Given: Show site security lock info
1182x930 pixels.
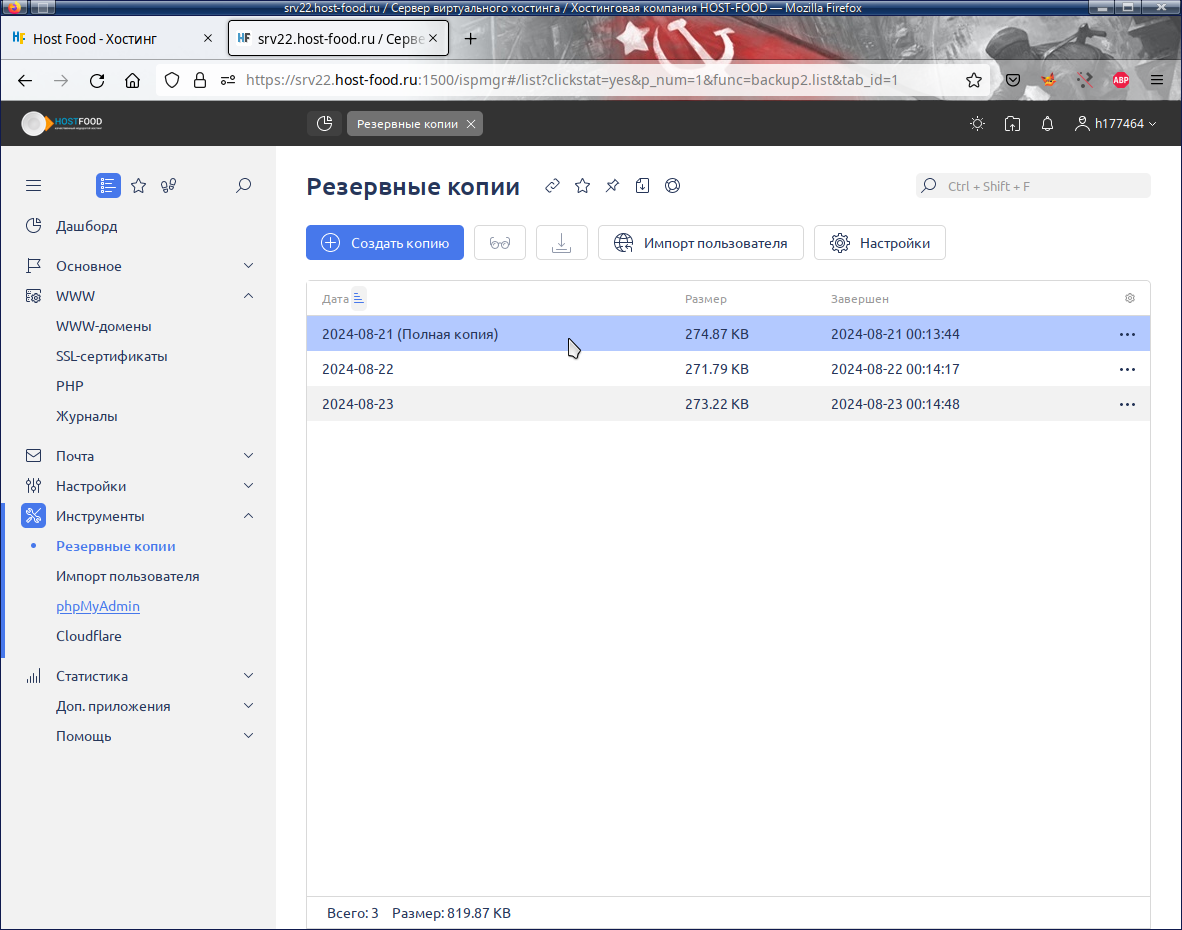Looking at the screenshot, I should pos(200,81).
